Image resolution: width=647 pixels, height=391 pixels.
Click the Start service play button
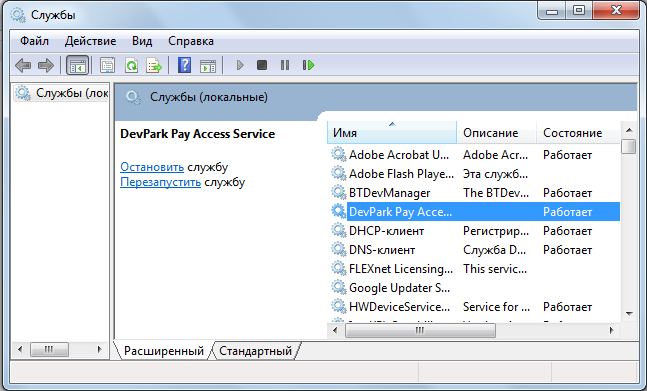point(240,65)
